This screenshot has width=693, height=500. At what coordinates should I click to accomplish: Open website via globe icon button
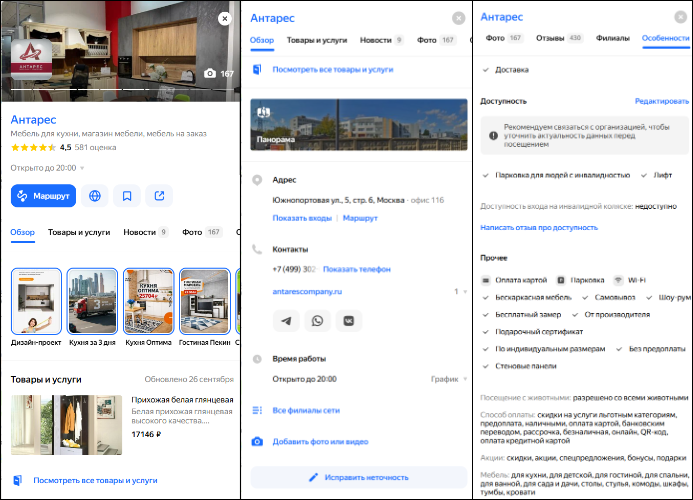(95, 196)
